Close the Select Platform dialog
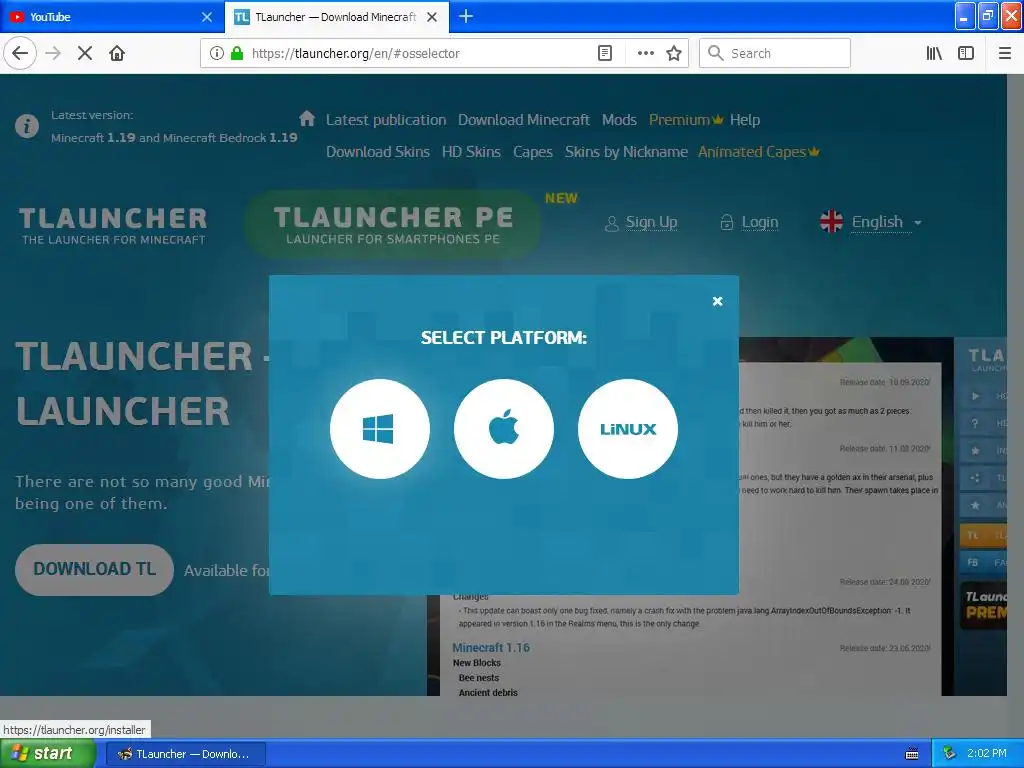The width and height of the screenshot is (1024, 768). point(717,301)
